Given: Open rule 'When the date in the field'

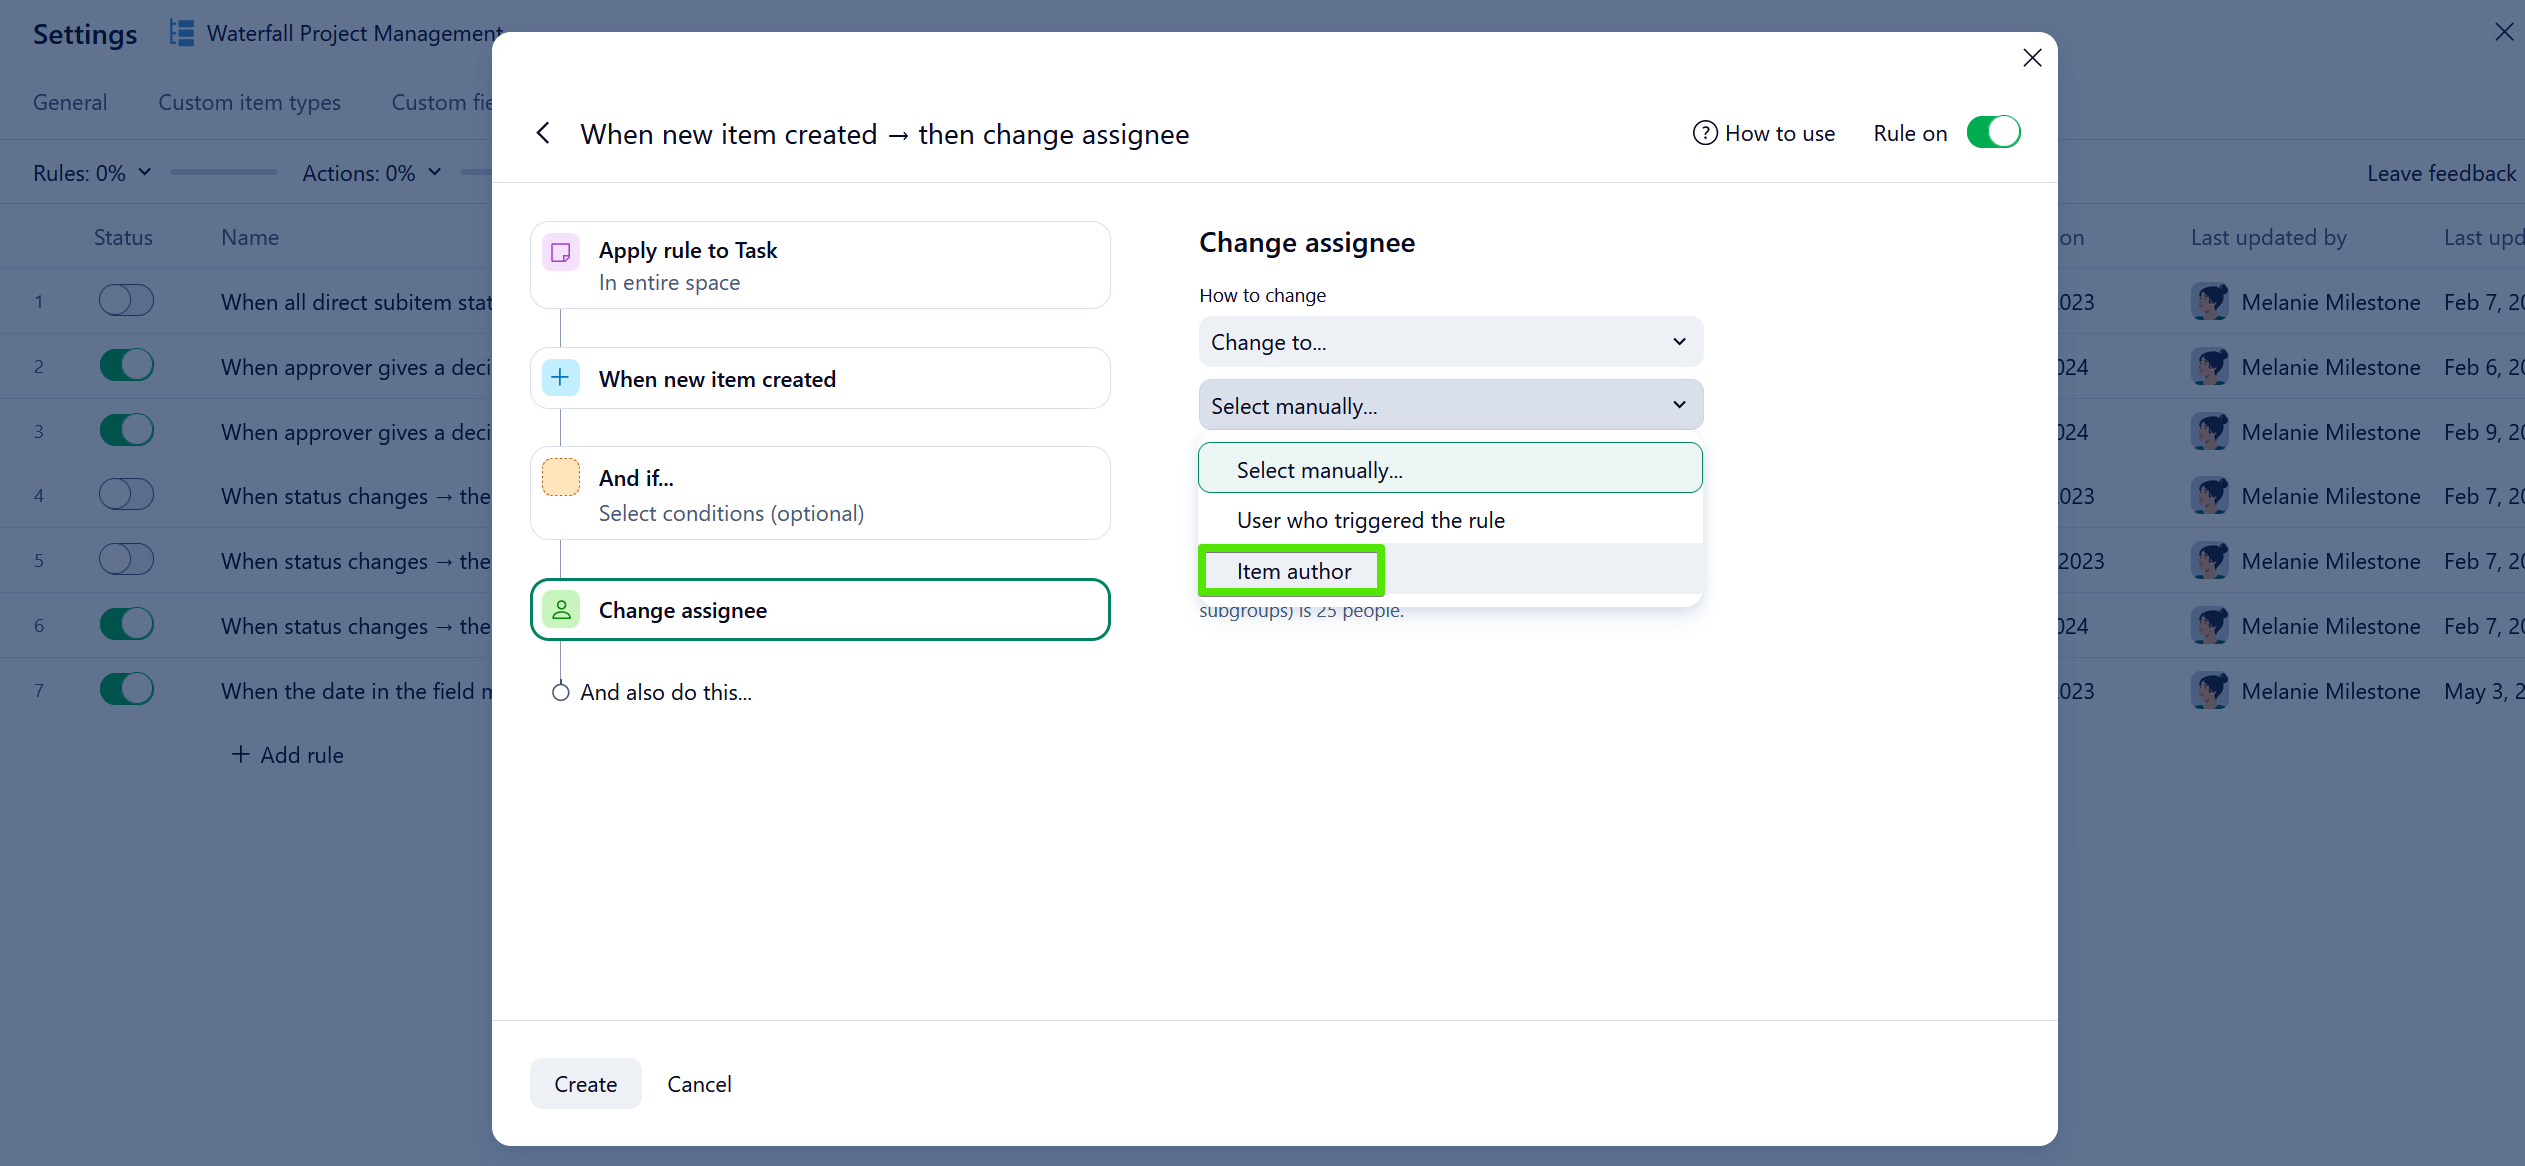Looking at the screenshot, I should click(x=356, y=691).
